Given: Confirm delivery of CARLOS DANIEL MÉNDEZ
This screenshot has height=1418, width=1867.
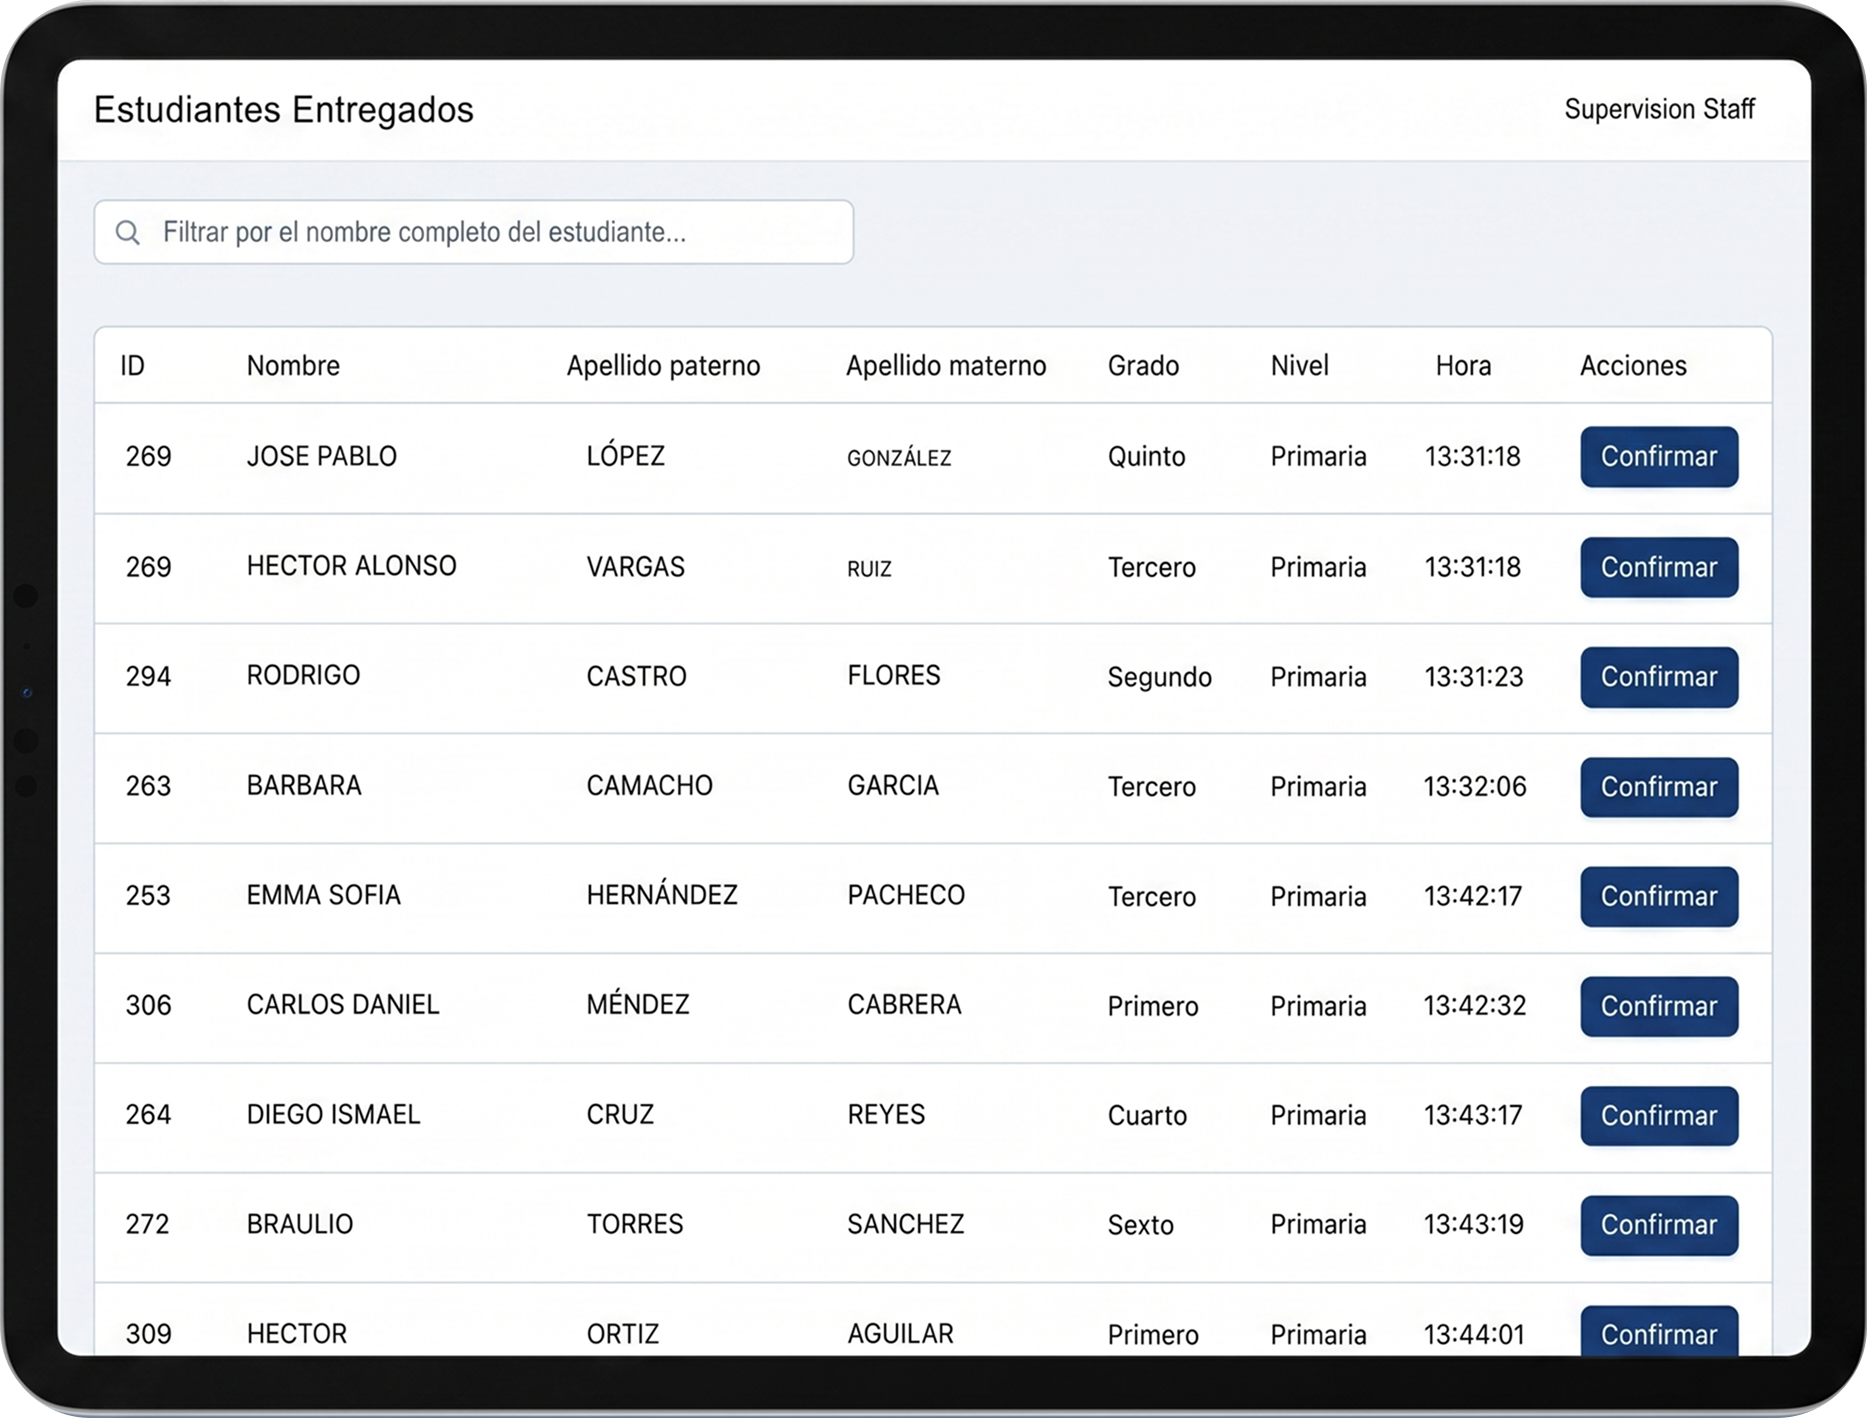Looking at the screenshot, I should click(x=1658, y=1007).
